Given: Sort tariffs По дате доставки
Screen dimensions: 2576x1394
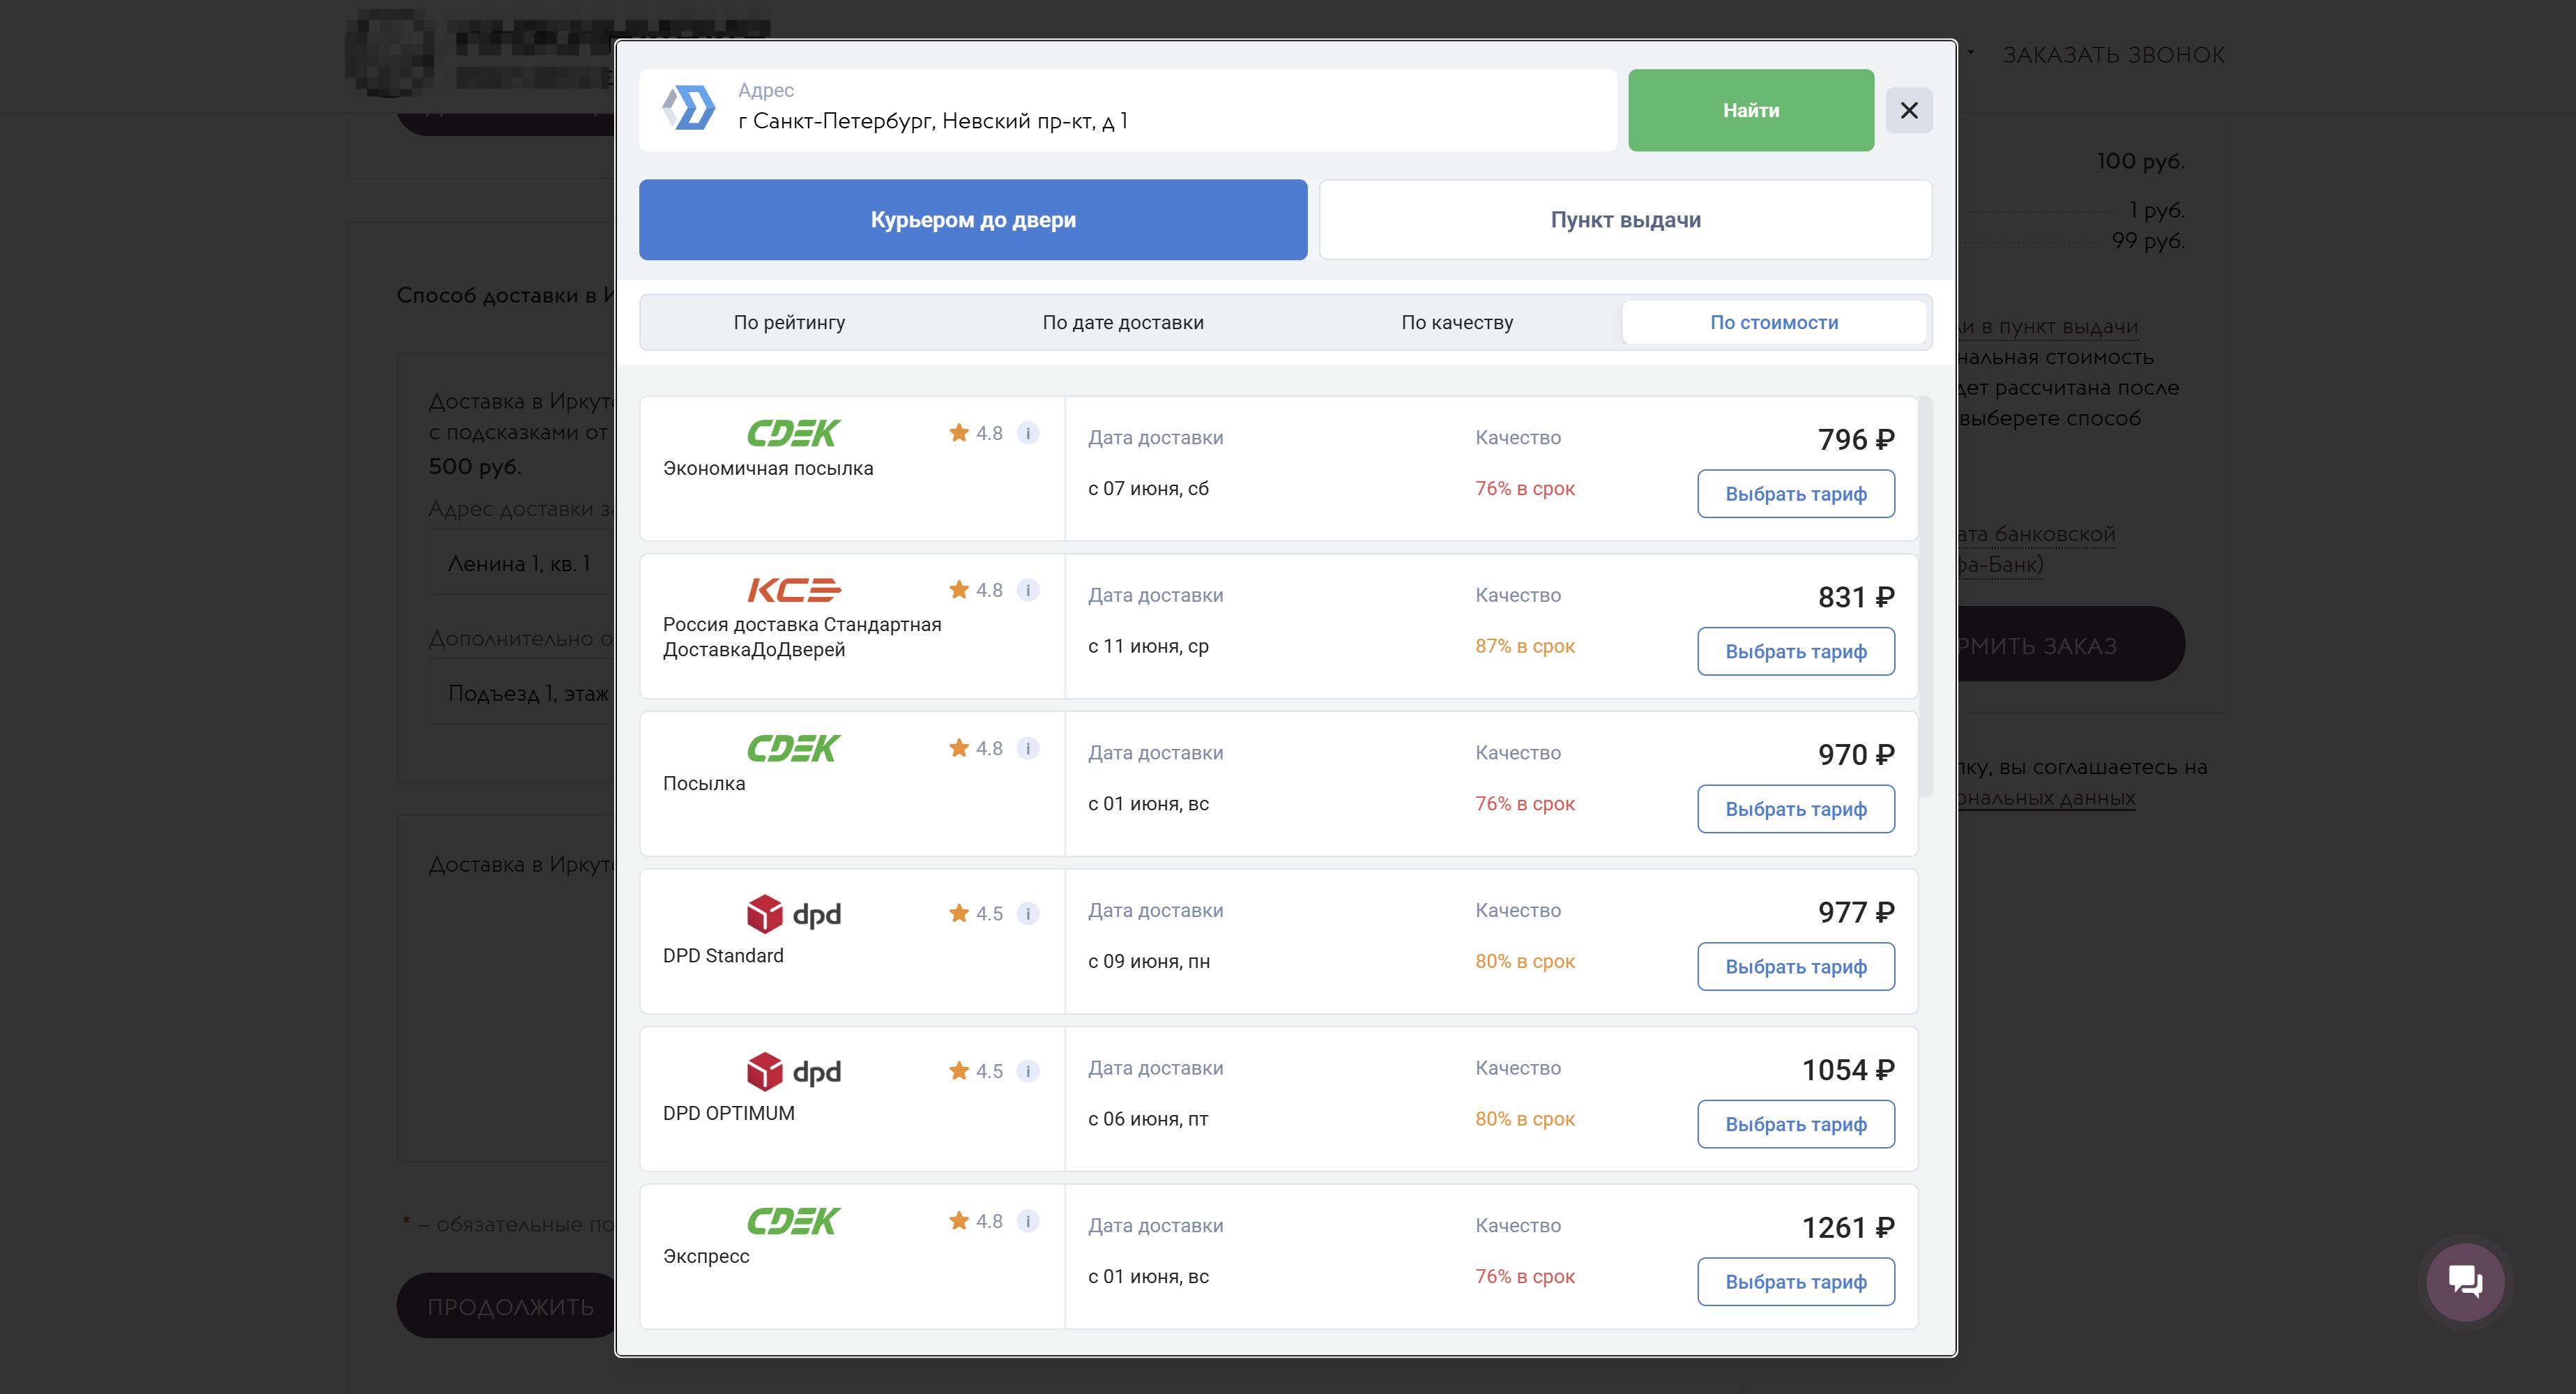Looking at the screenshot, I should [1123, 322].
